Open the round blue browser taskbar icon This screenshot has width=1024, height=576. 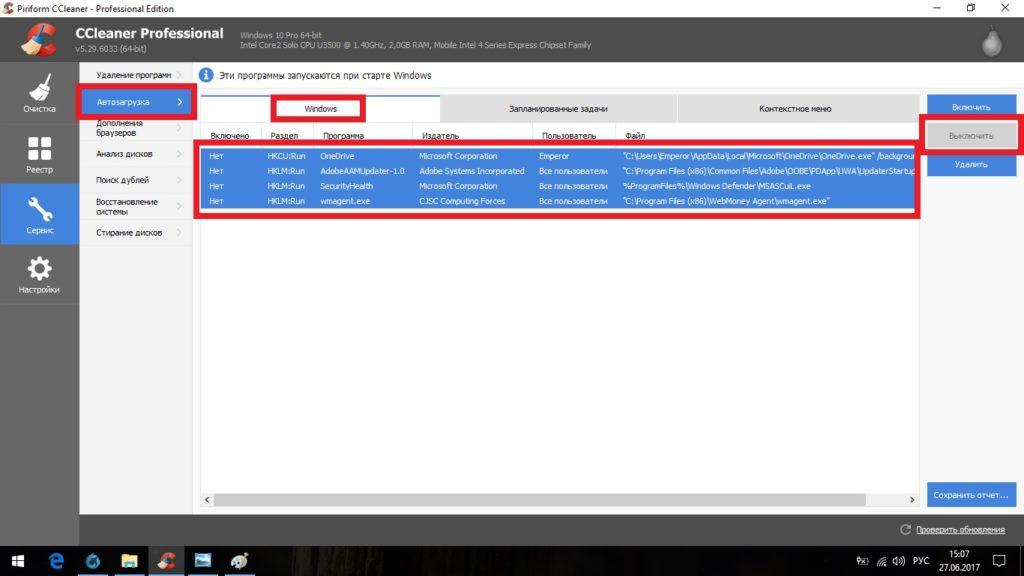click(93, 561)
